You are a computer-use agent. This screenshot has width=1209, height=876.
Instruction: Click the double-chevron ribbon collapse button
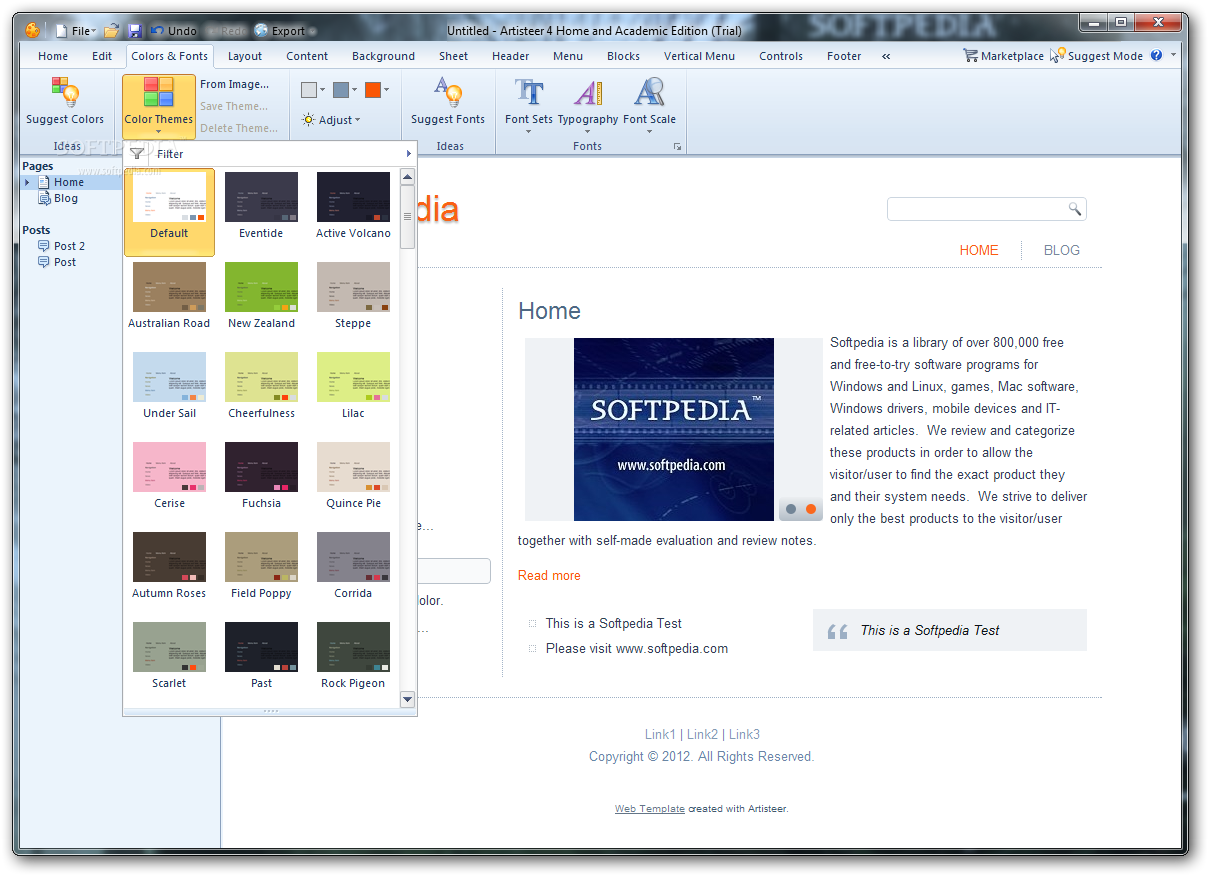886,56
